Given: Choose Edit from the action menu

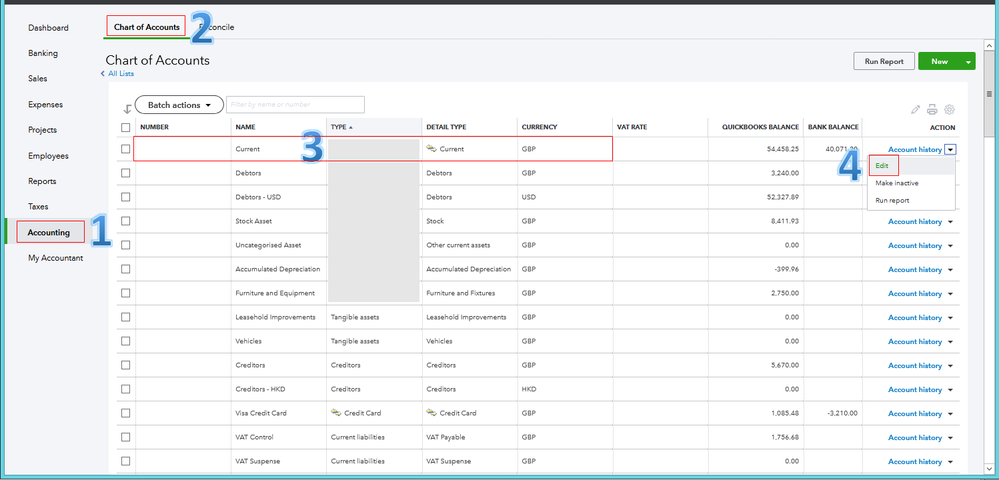Looking at the screenshot, I should coord(882,166).
